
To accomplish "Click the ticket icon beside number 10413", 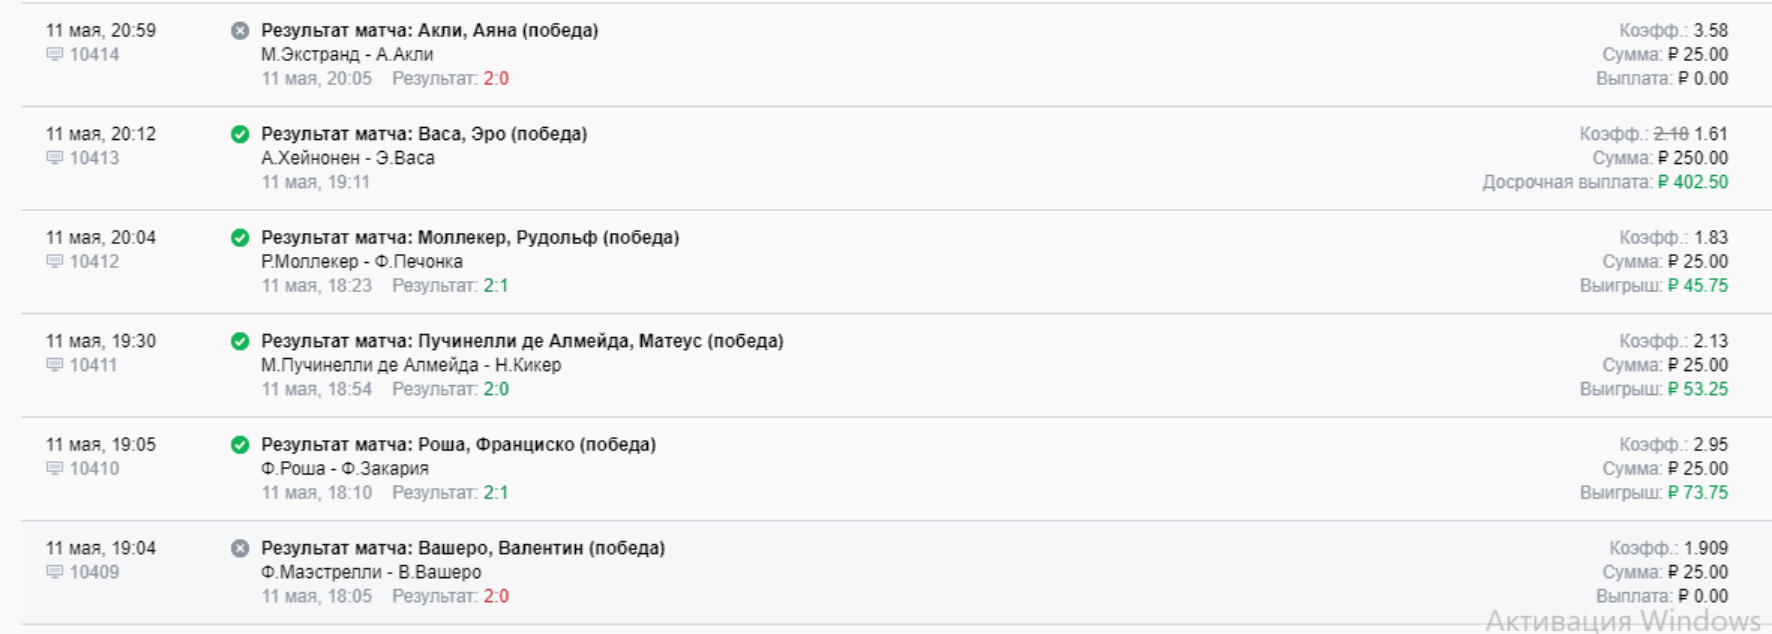I will (55, 158).
